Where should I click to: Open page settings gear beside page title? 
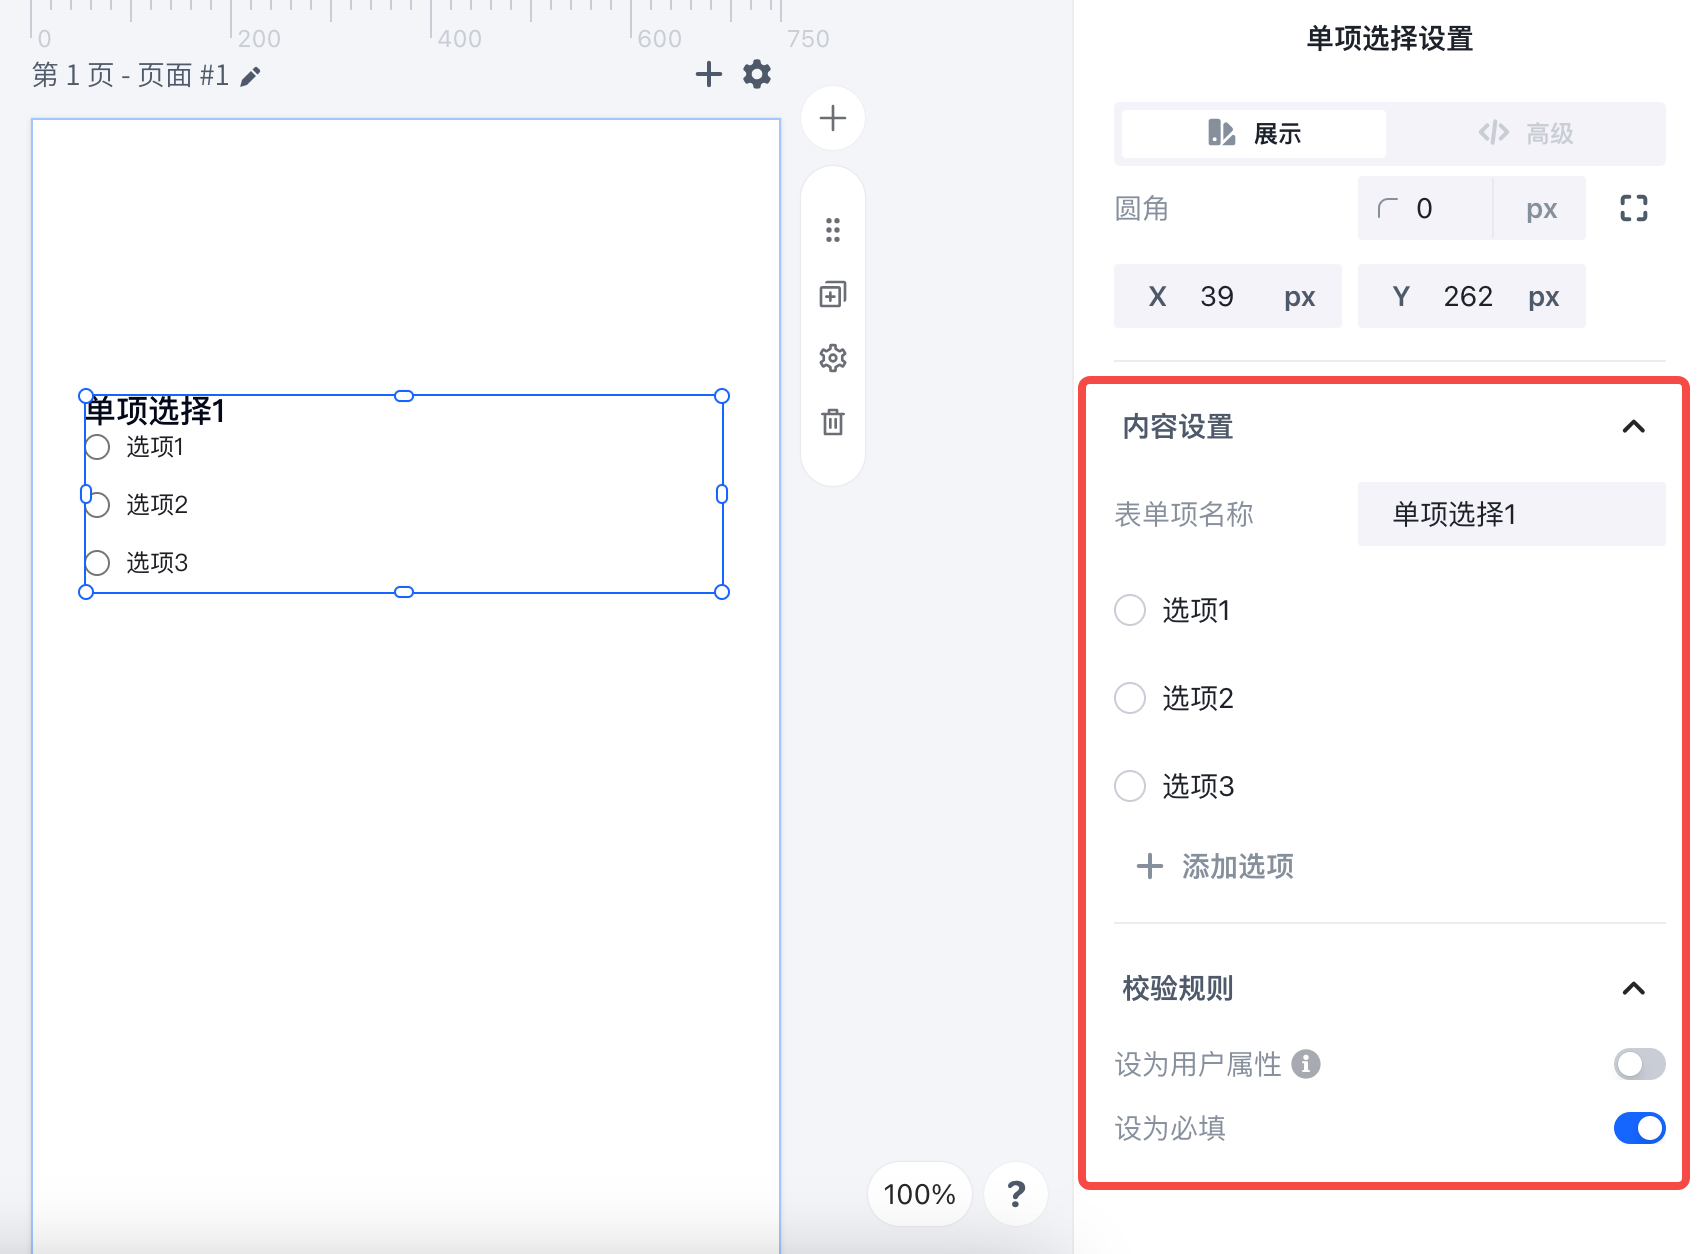pos(757,74)
